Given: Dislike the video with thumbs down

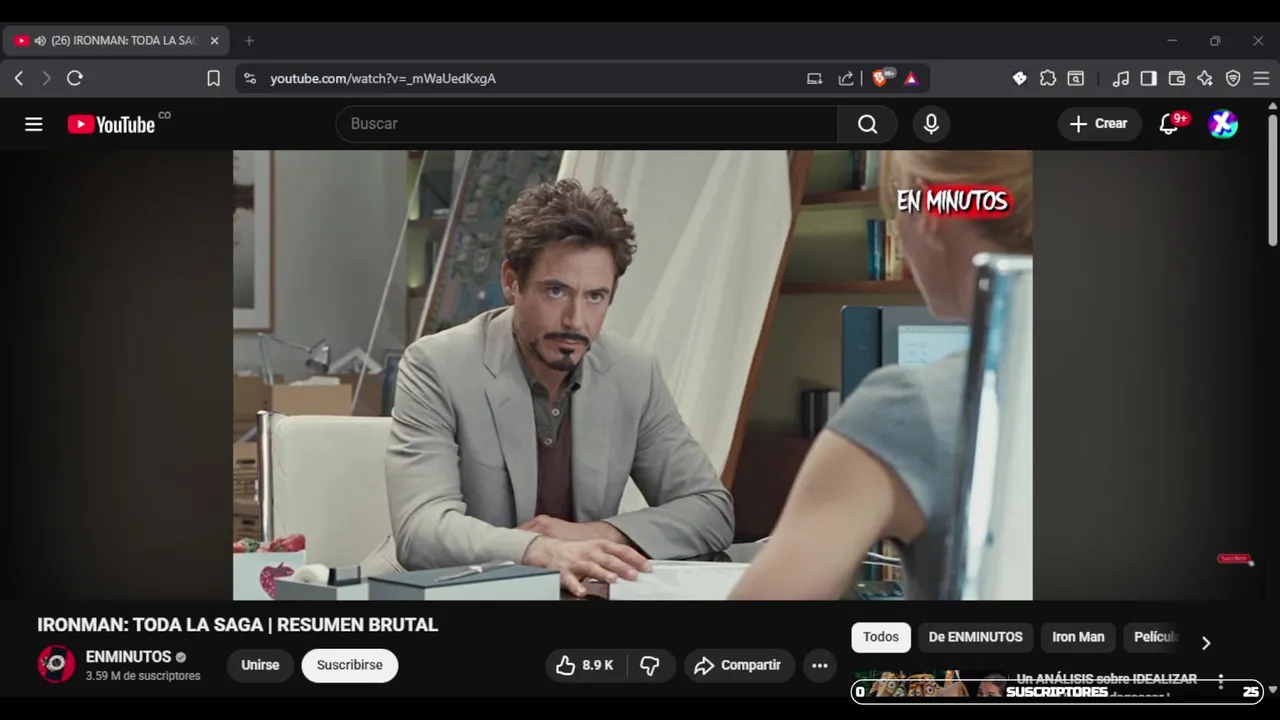Looking at the screenshot, I should coord(651,665).
